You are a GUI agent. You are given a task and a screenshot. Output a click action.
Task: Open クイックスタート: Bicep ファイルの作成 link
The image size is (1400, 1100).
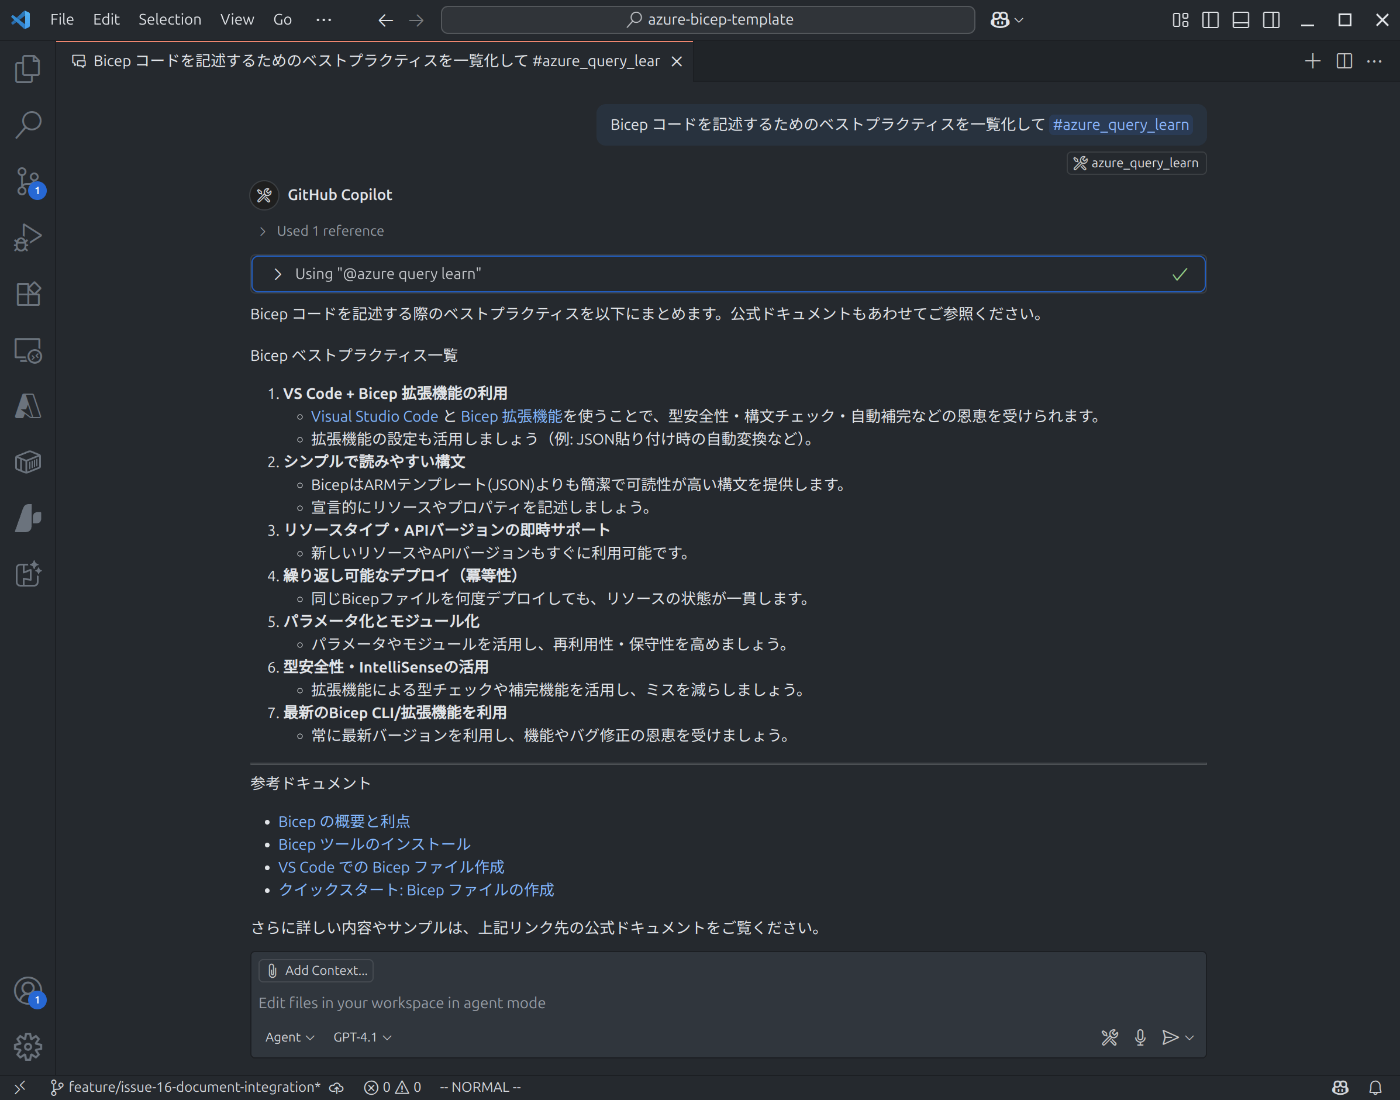[416, 890]
